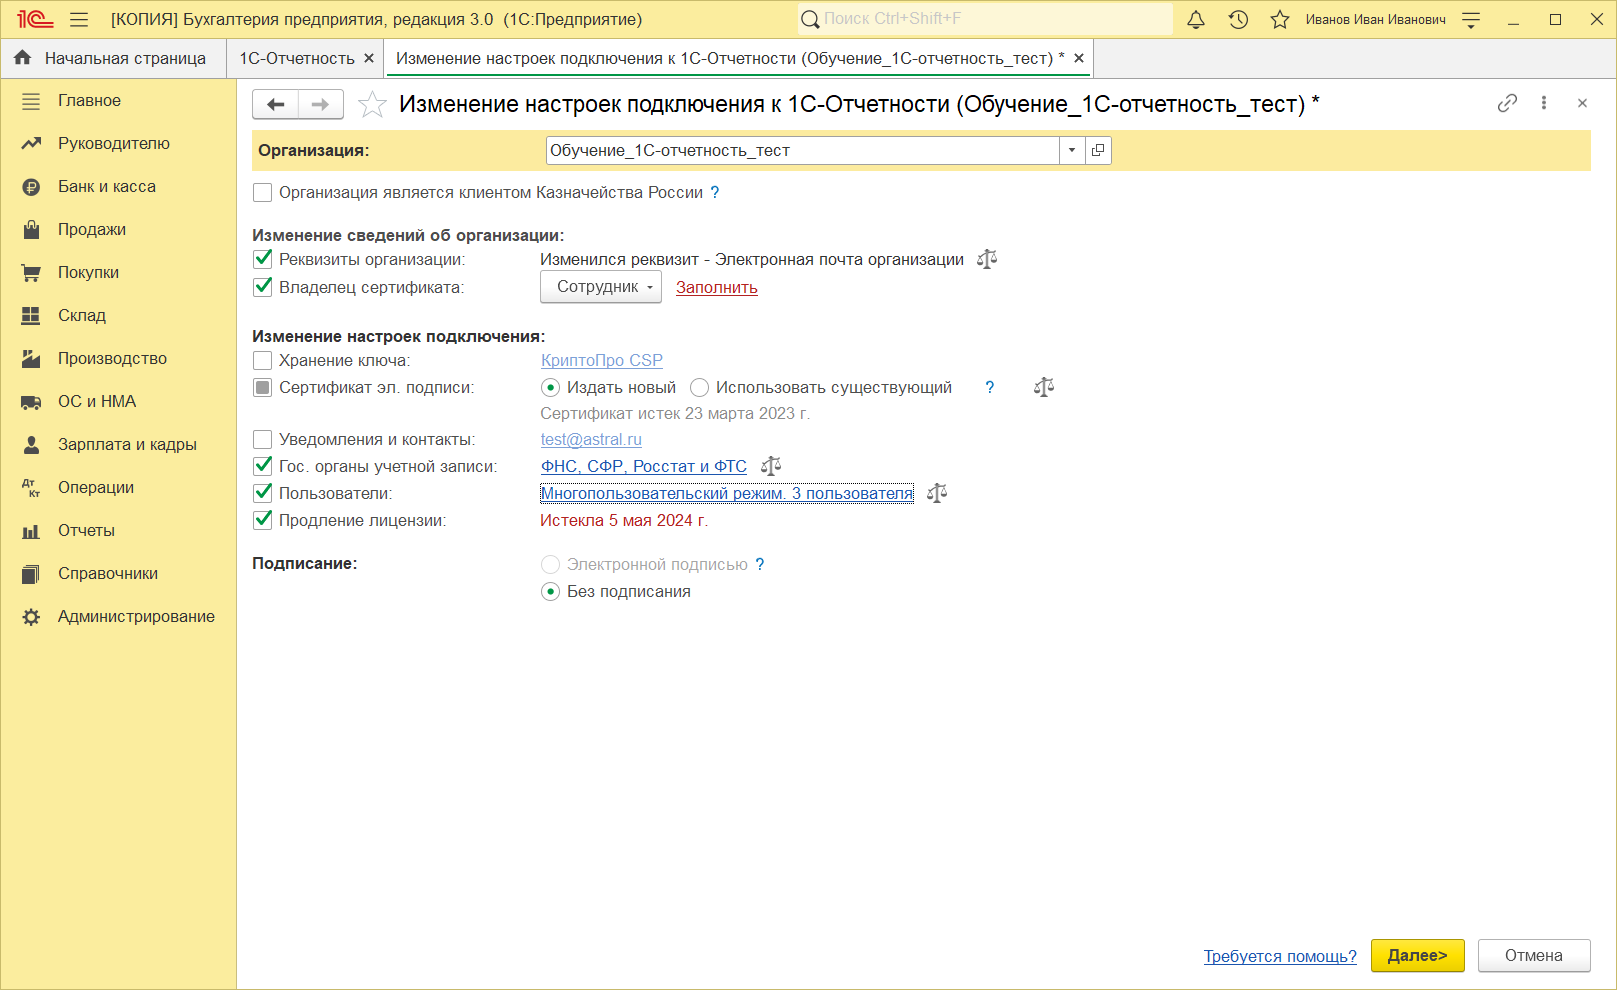Open help question mark near Электронной подписью
The image size is (1617, 990).
(760, 564)
